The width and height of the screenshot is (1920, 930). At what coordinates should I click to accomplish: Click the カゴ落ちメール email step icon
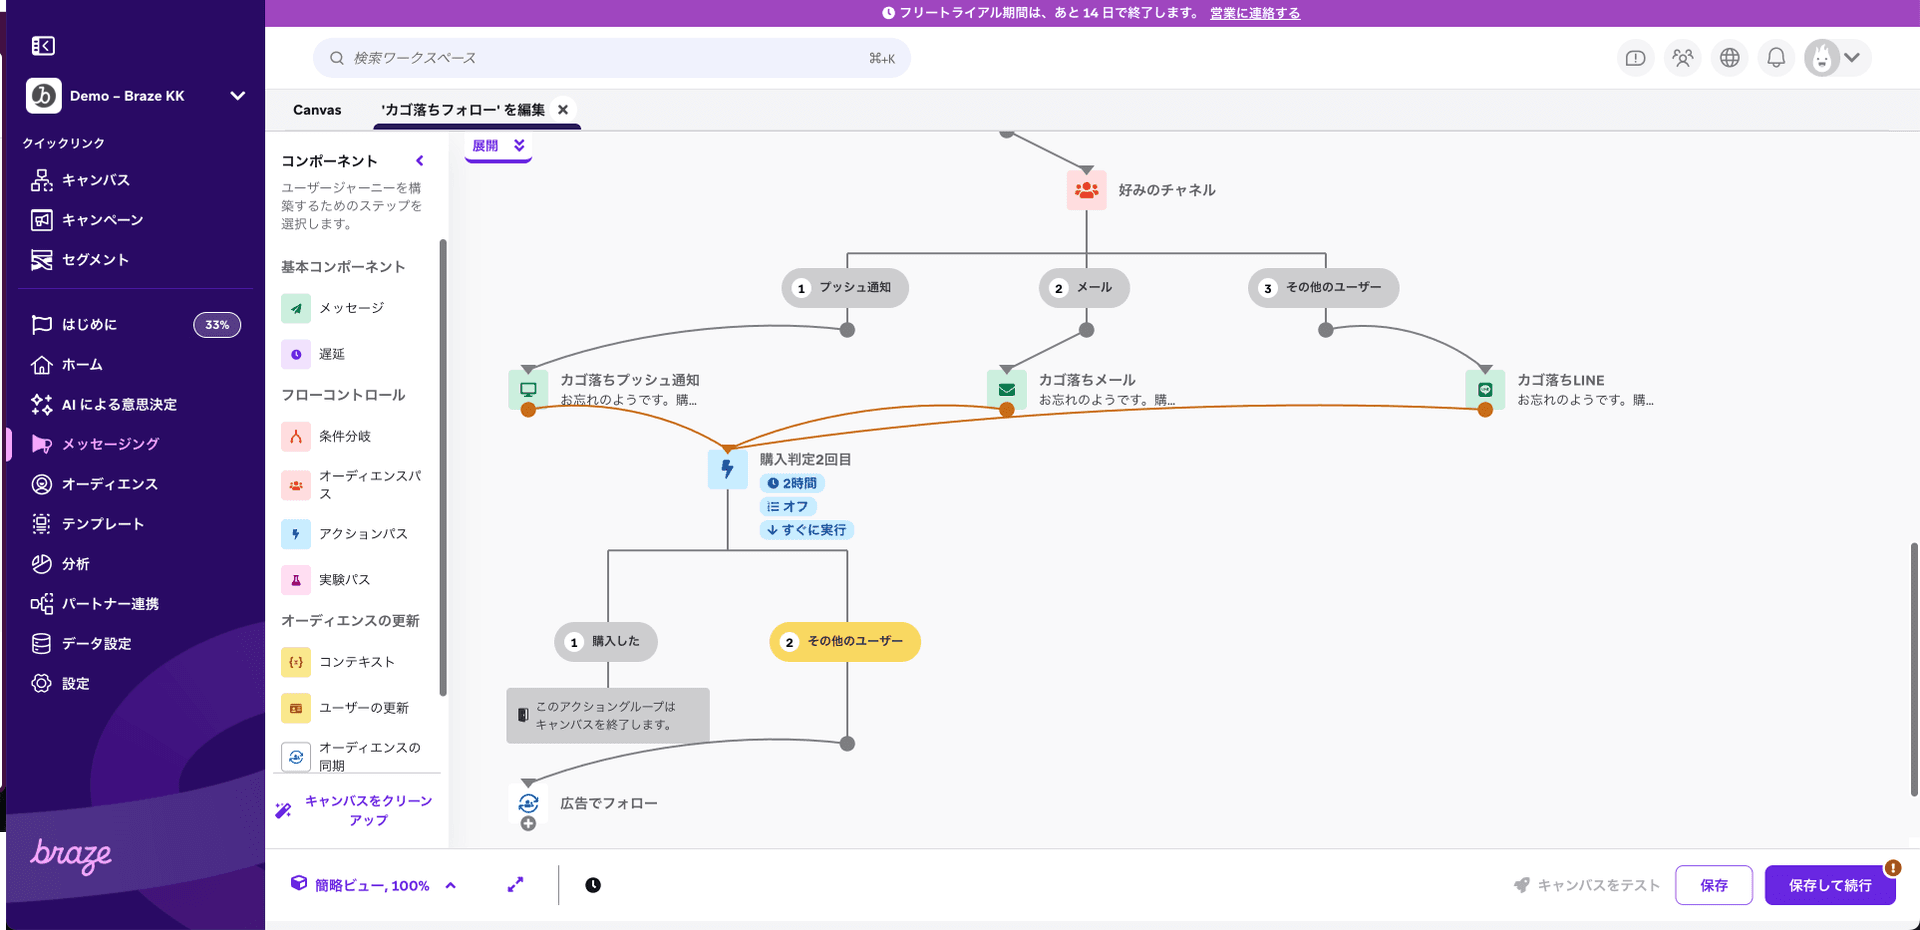(x=1007, y=389)
